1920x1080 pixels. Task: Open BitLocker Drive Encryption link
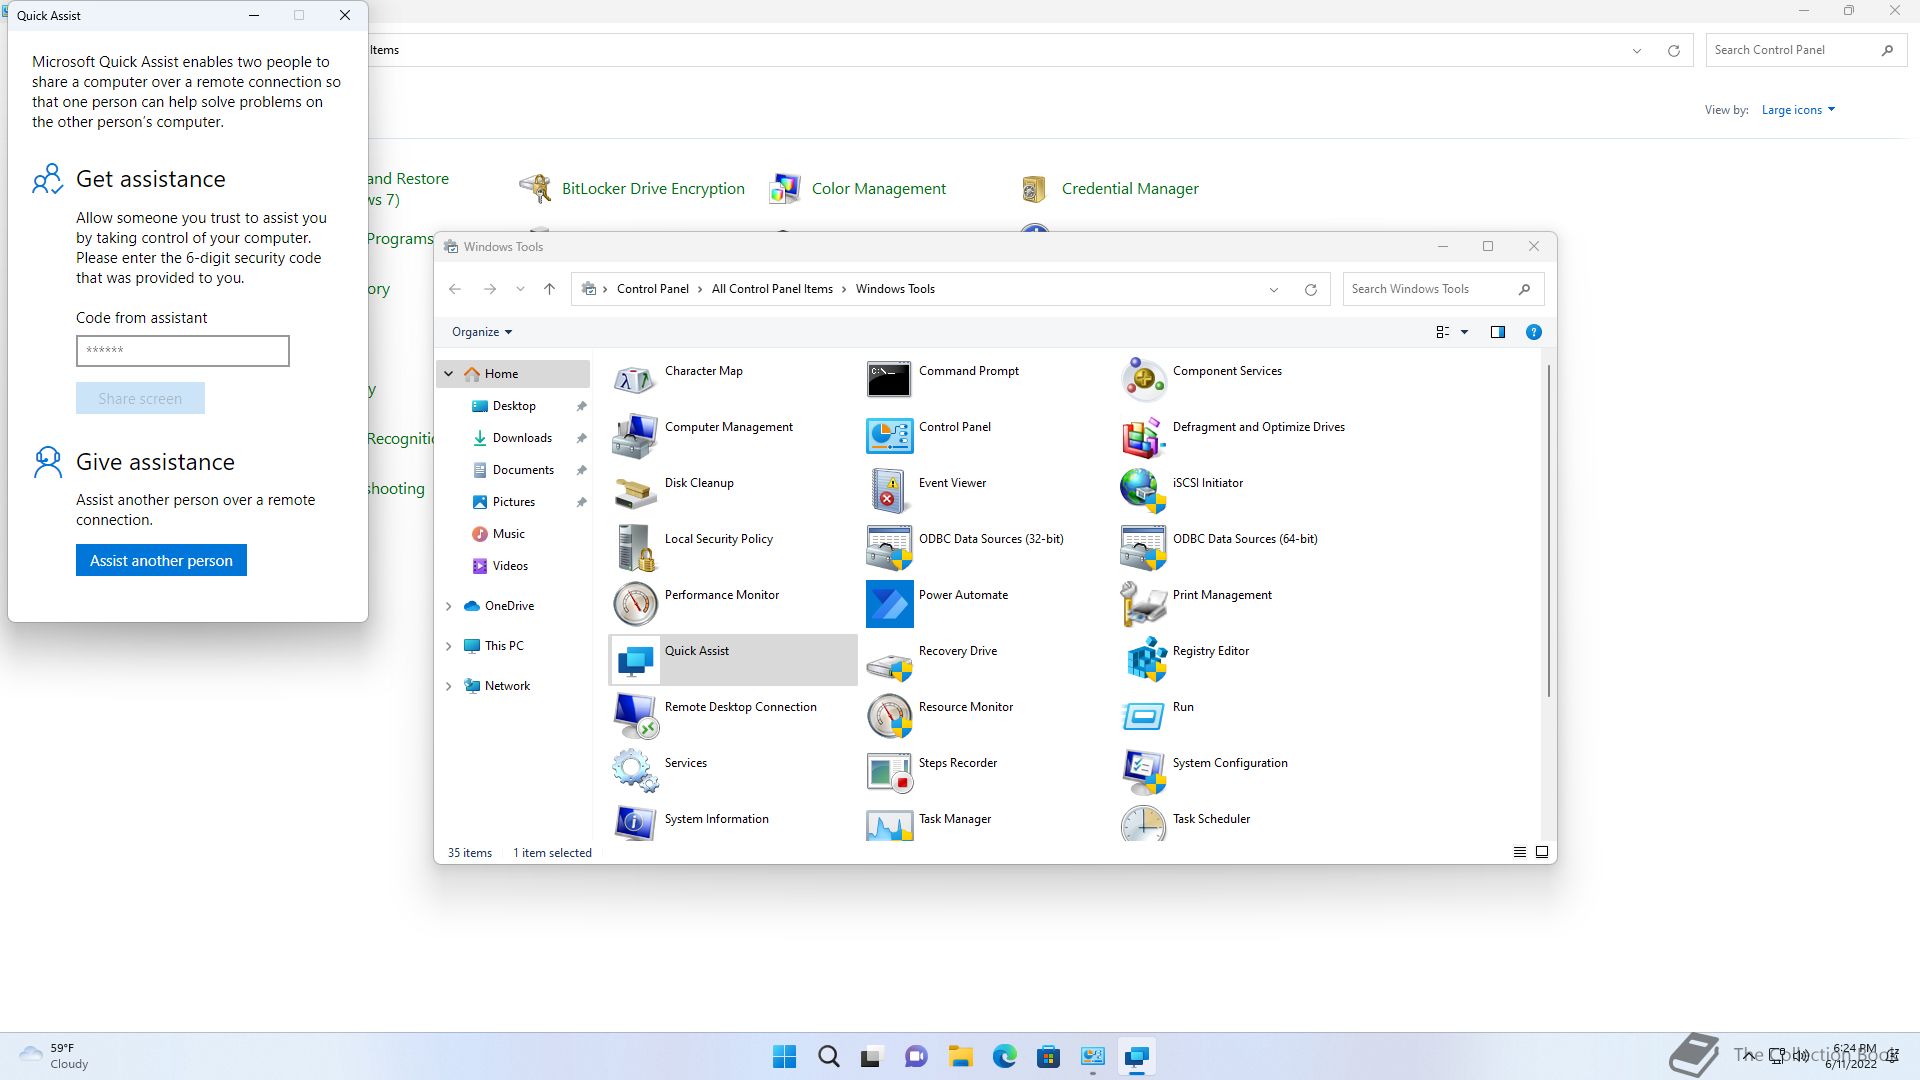[x=653, y=189]
